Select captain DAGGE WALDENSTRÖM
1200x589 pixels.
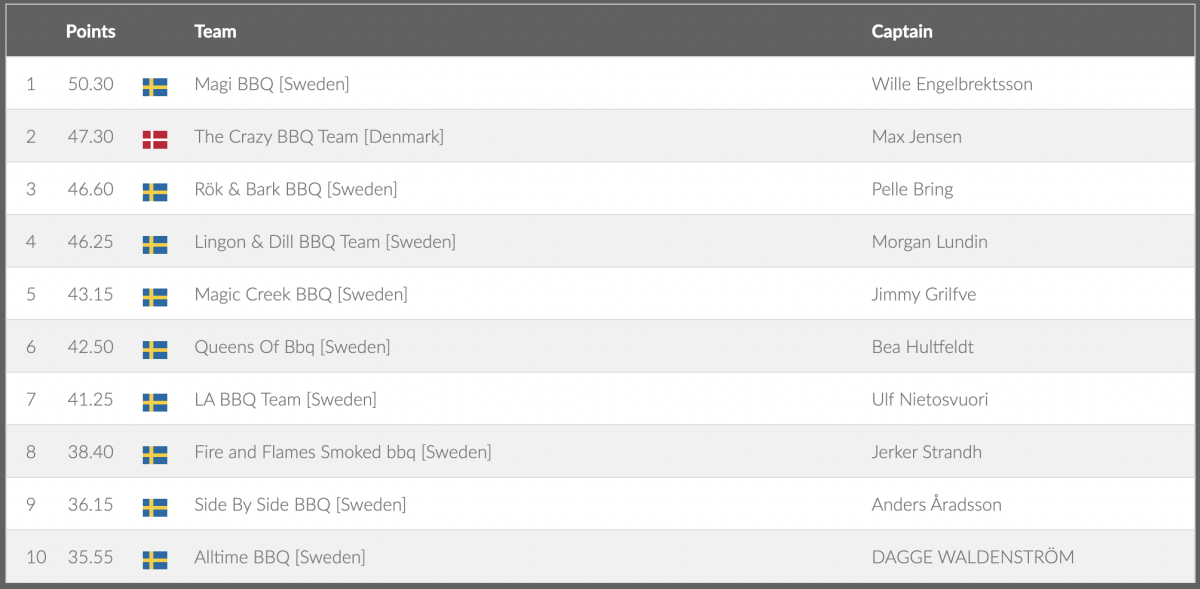(973, 557)
